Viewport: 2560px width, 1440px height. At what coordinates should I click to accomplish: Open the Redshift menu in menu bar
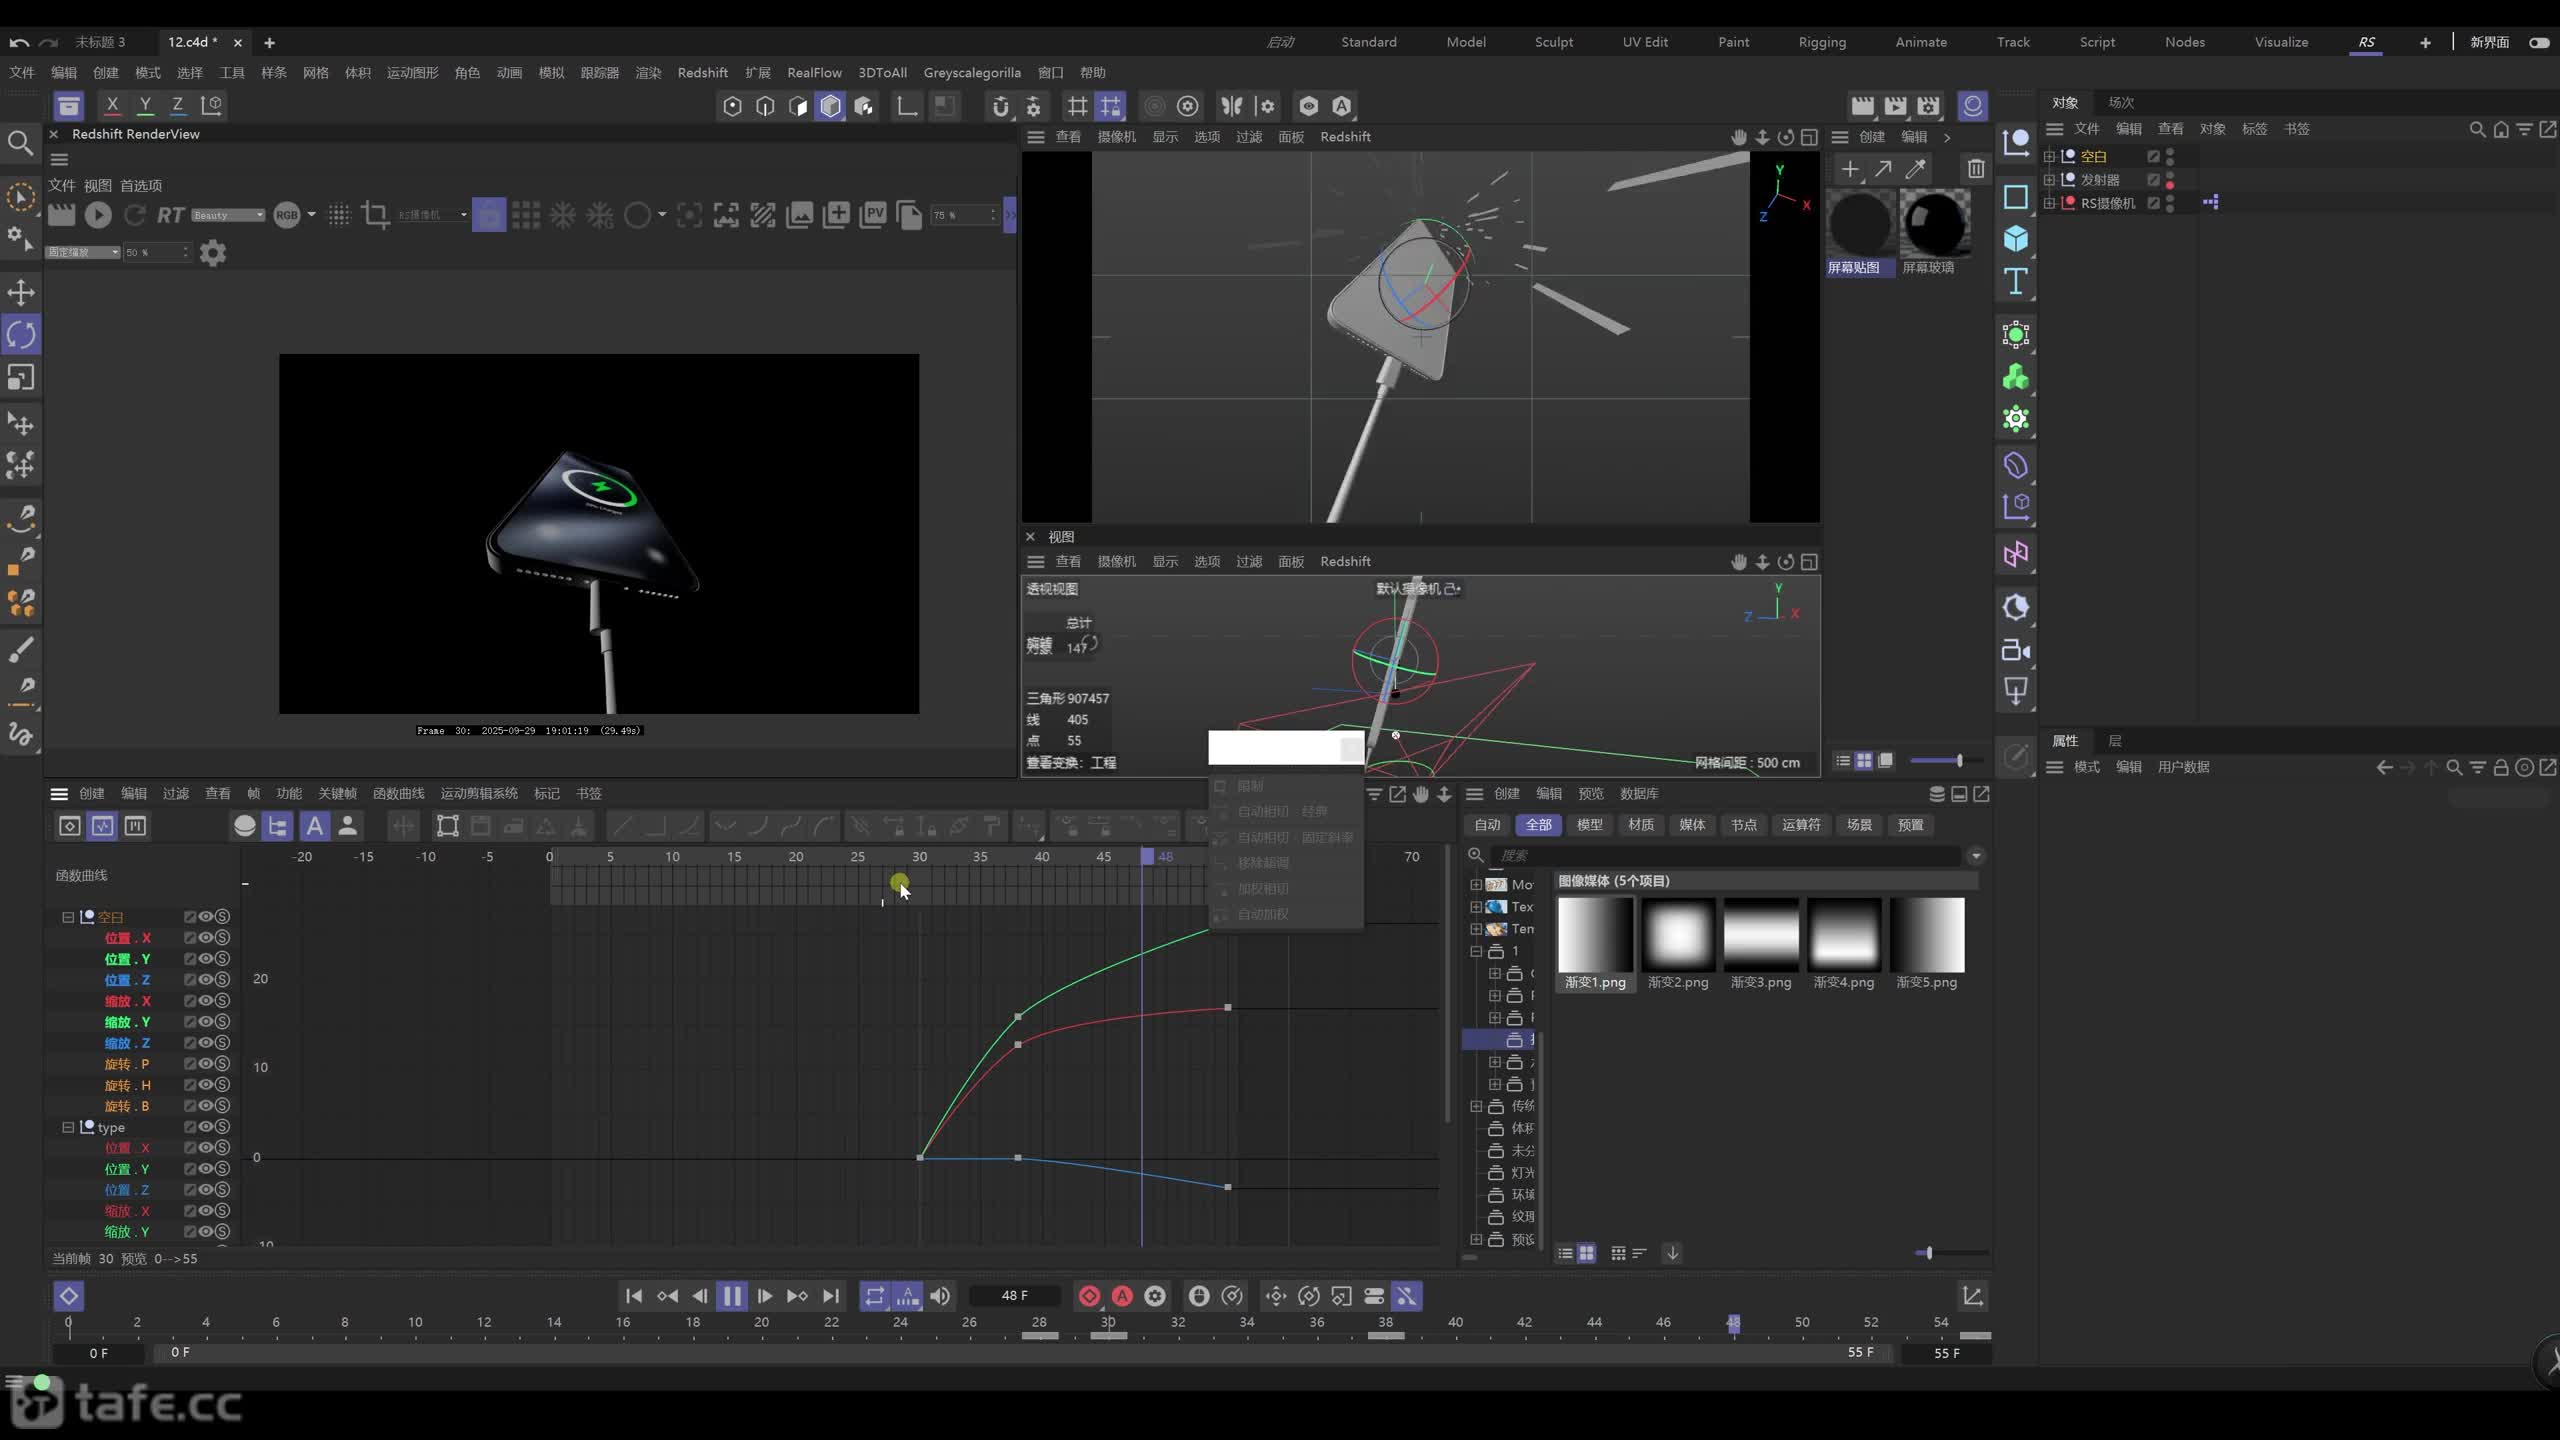[x=702, y=72]
